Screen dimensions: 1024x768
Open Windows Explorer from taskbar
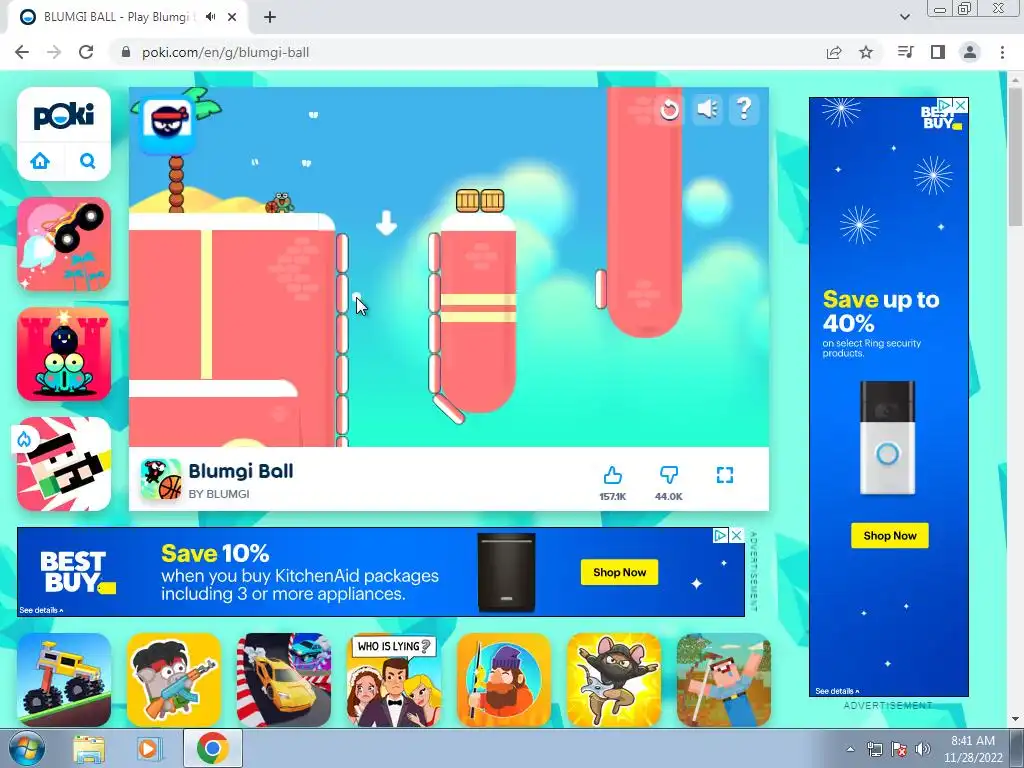tap(88, 749)
